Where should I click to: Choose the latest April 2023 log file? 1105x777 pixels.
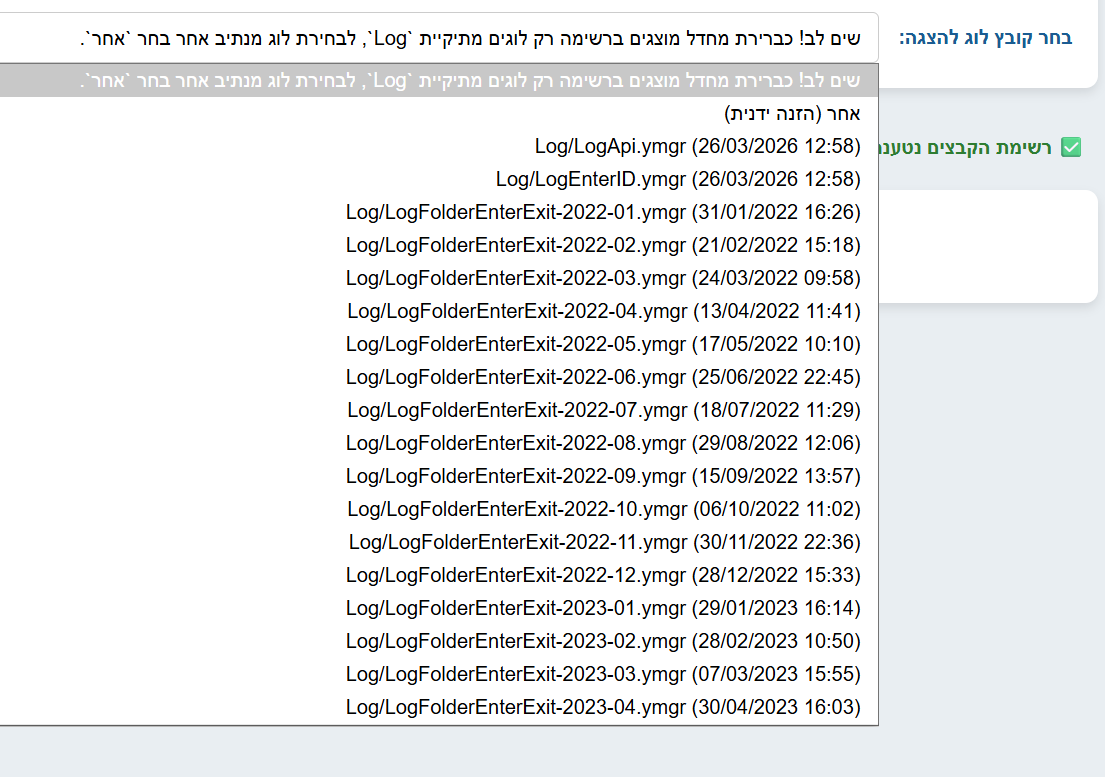tap(603, 707)
